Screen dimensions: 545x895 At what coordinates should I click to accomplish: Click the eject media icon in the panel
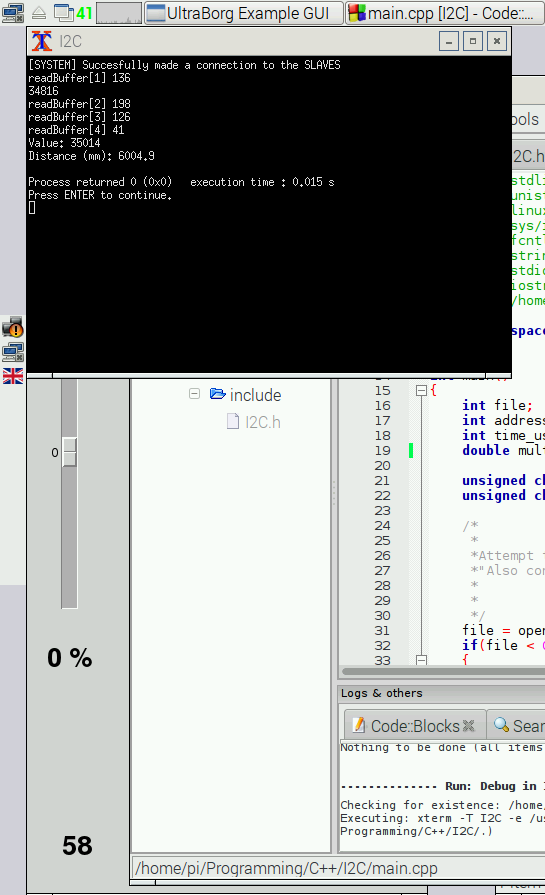(39, 13)
